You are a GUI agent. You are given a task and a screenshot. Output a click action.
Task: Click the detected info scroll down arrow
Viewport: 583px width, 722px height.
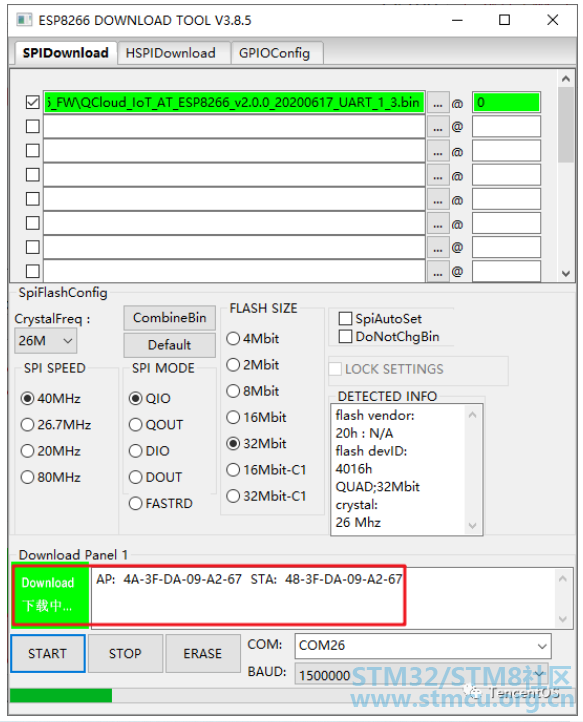[x=472, y=525]
